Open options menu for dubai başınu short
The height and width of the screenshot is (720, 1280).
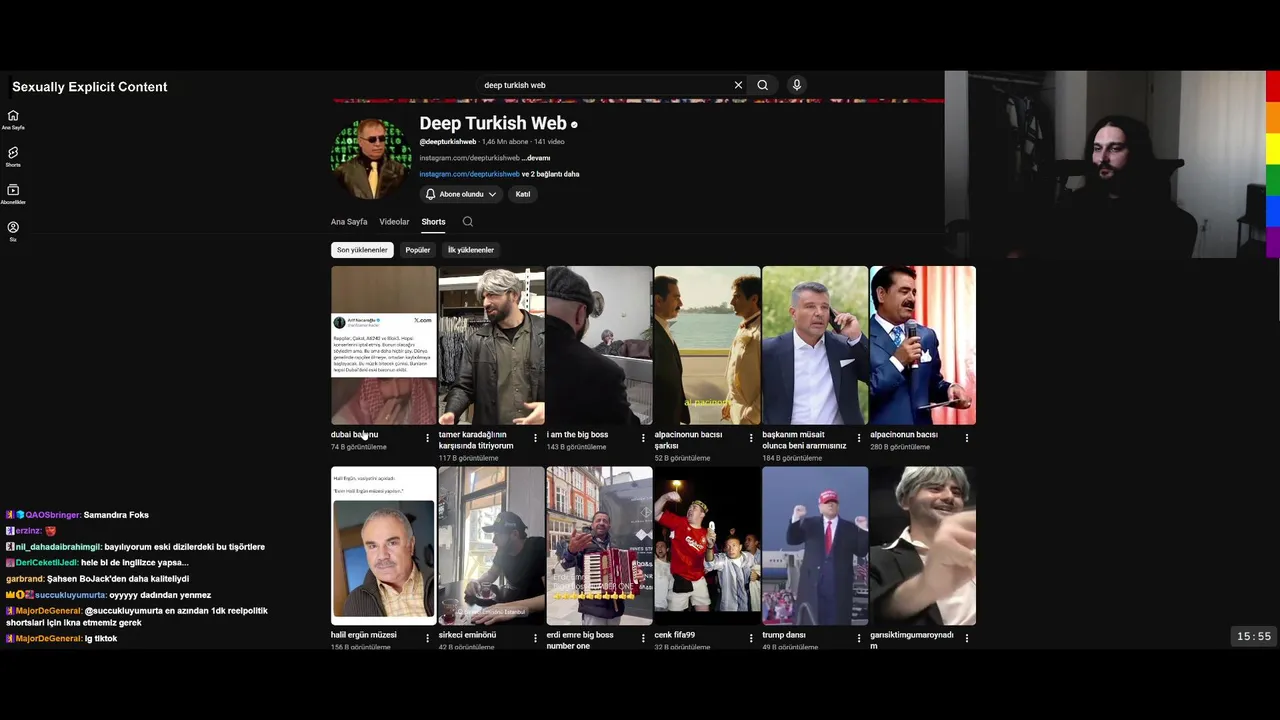428,438
